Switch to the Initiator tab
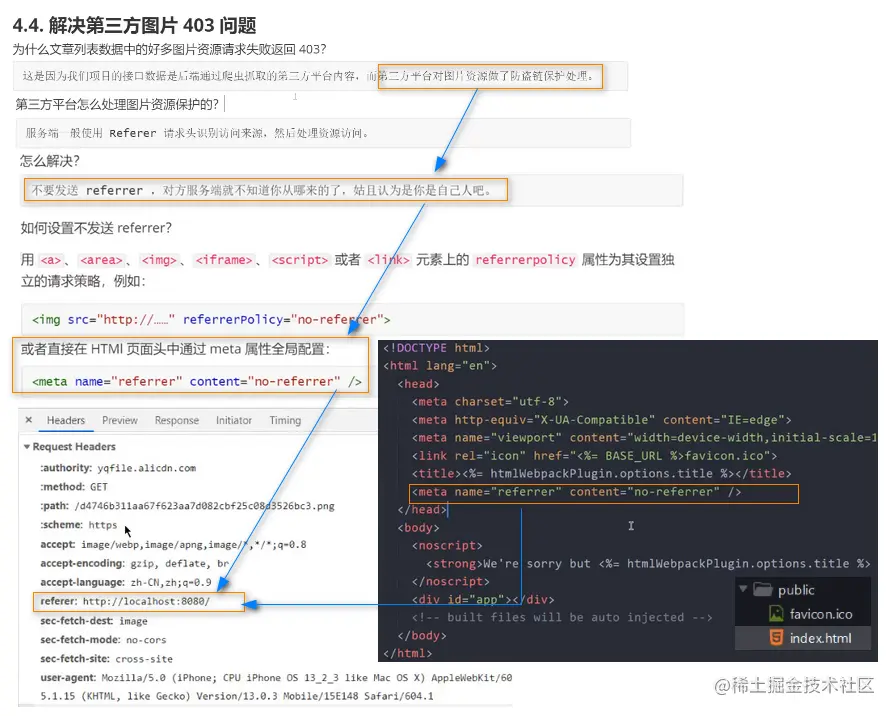This screenshot has height=716, width=895. point(233,420)
